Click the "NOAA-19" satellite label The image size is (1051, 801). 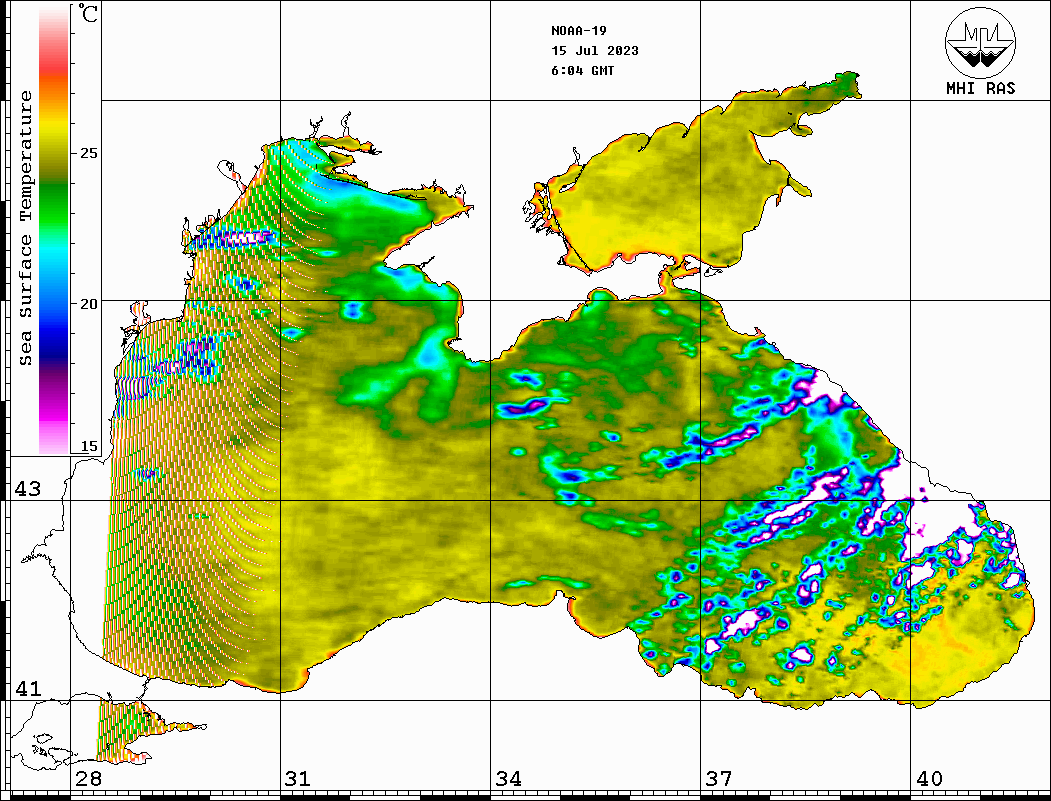pos(579,31)
